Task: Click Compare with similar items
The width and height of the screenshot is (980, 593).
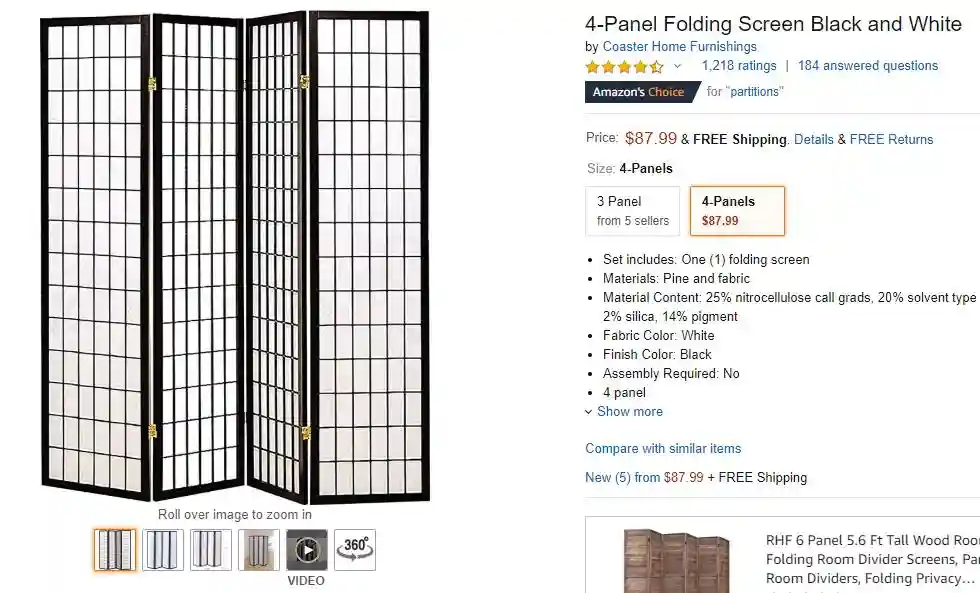Action: tap(663, 448)
